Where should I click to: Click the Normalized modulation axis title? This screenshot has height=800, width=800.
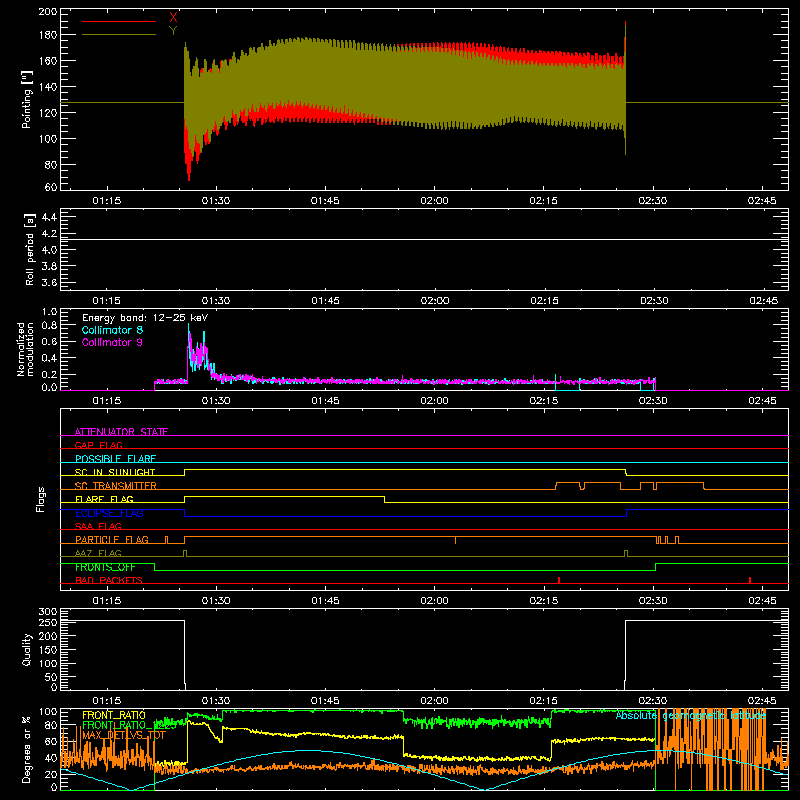click(x=26, y=349)
